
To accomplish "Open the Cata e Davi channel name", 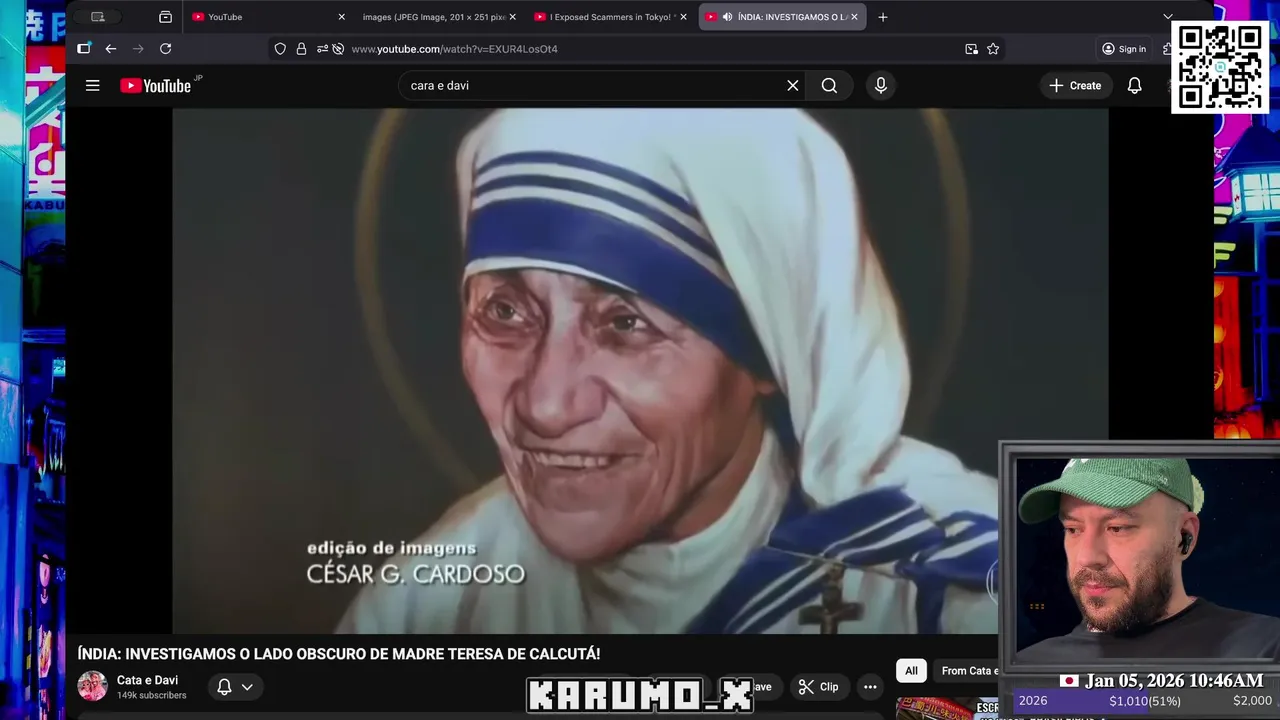I will click(x=147, y=680).
